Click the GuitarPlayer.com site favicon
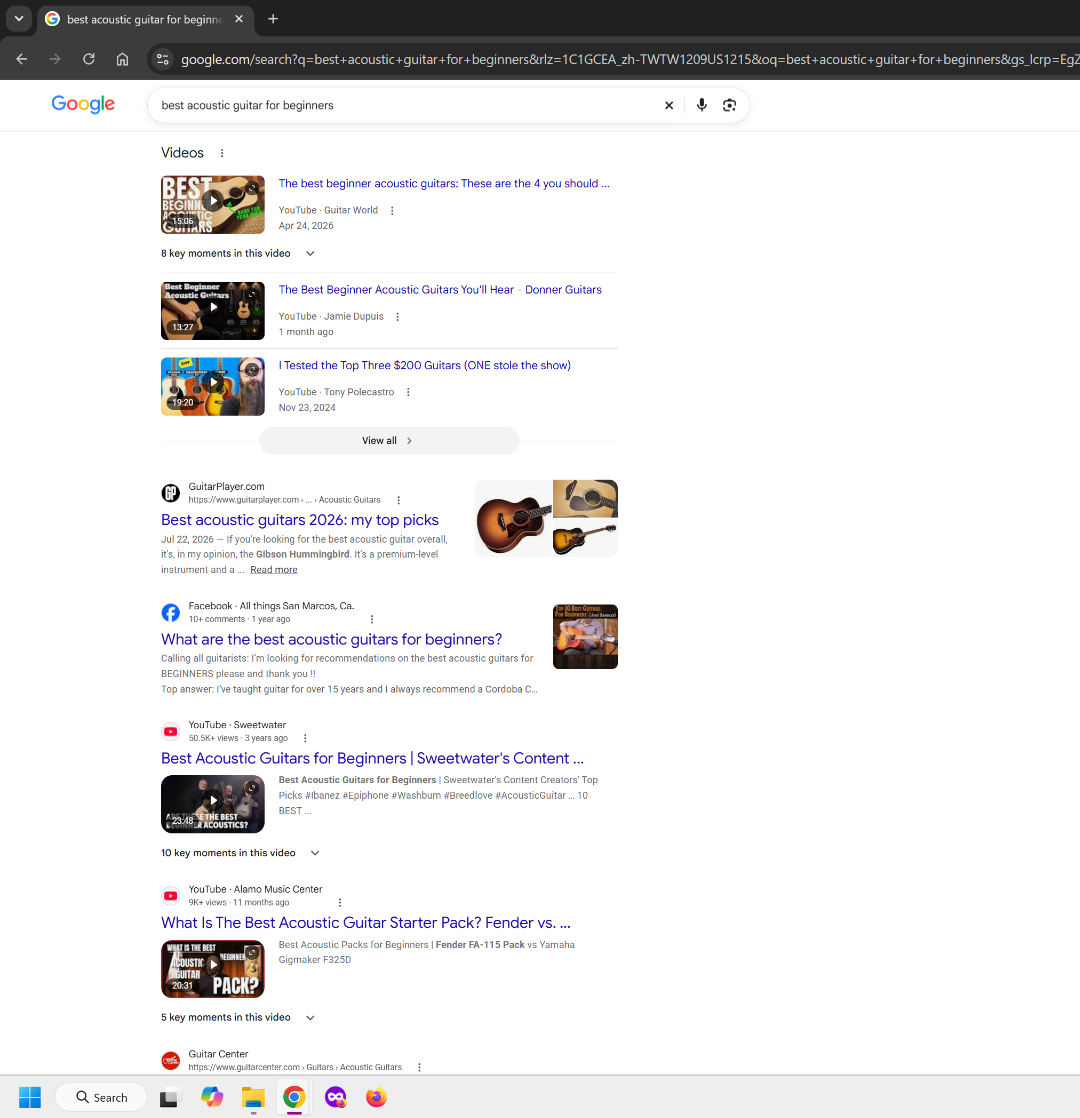Viewport: 1080px width, 1118px height. pyautogui.click(x=170, y=493)
